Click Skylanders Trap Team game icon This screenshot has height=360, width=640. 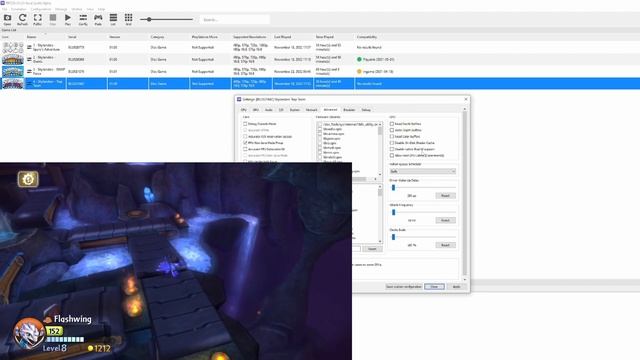click(x=13, y=84)
